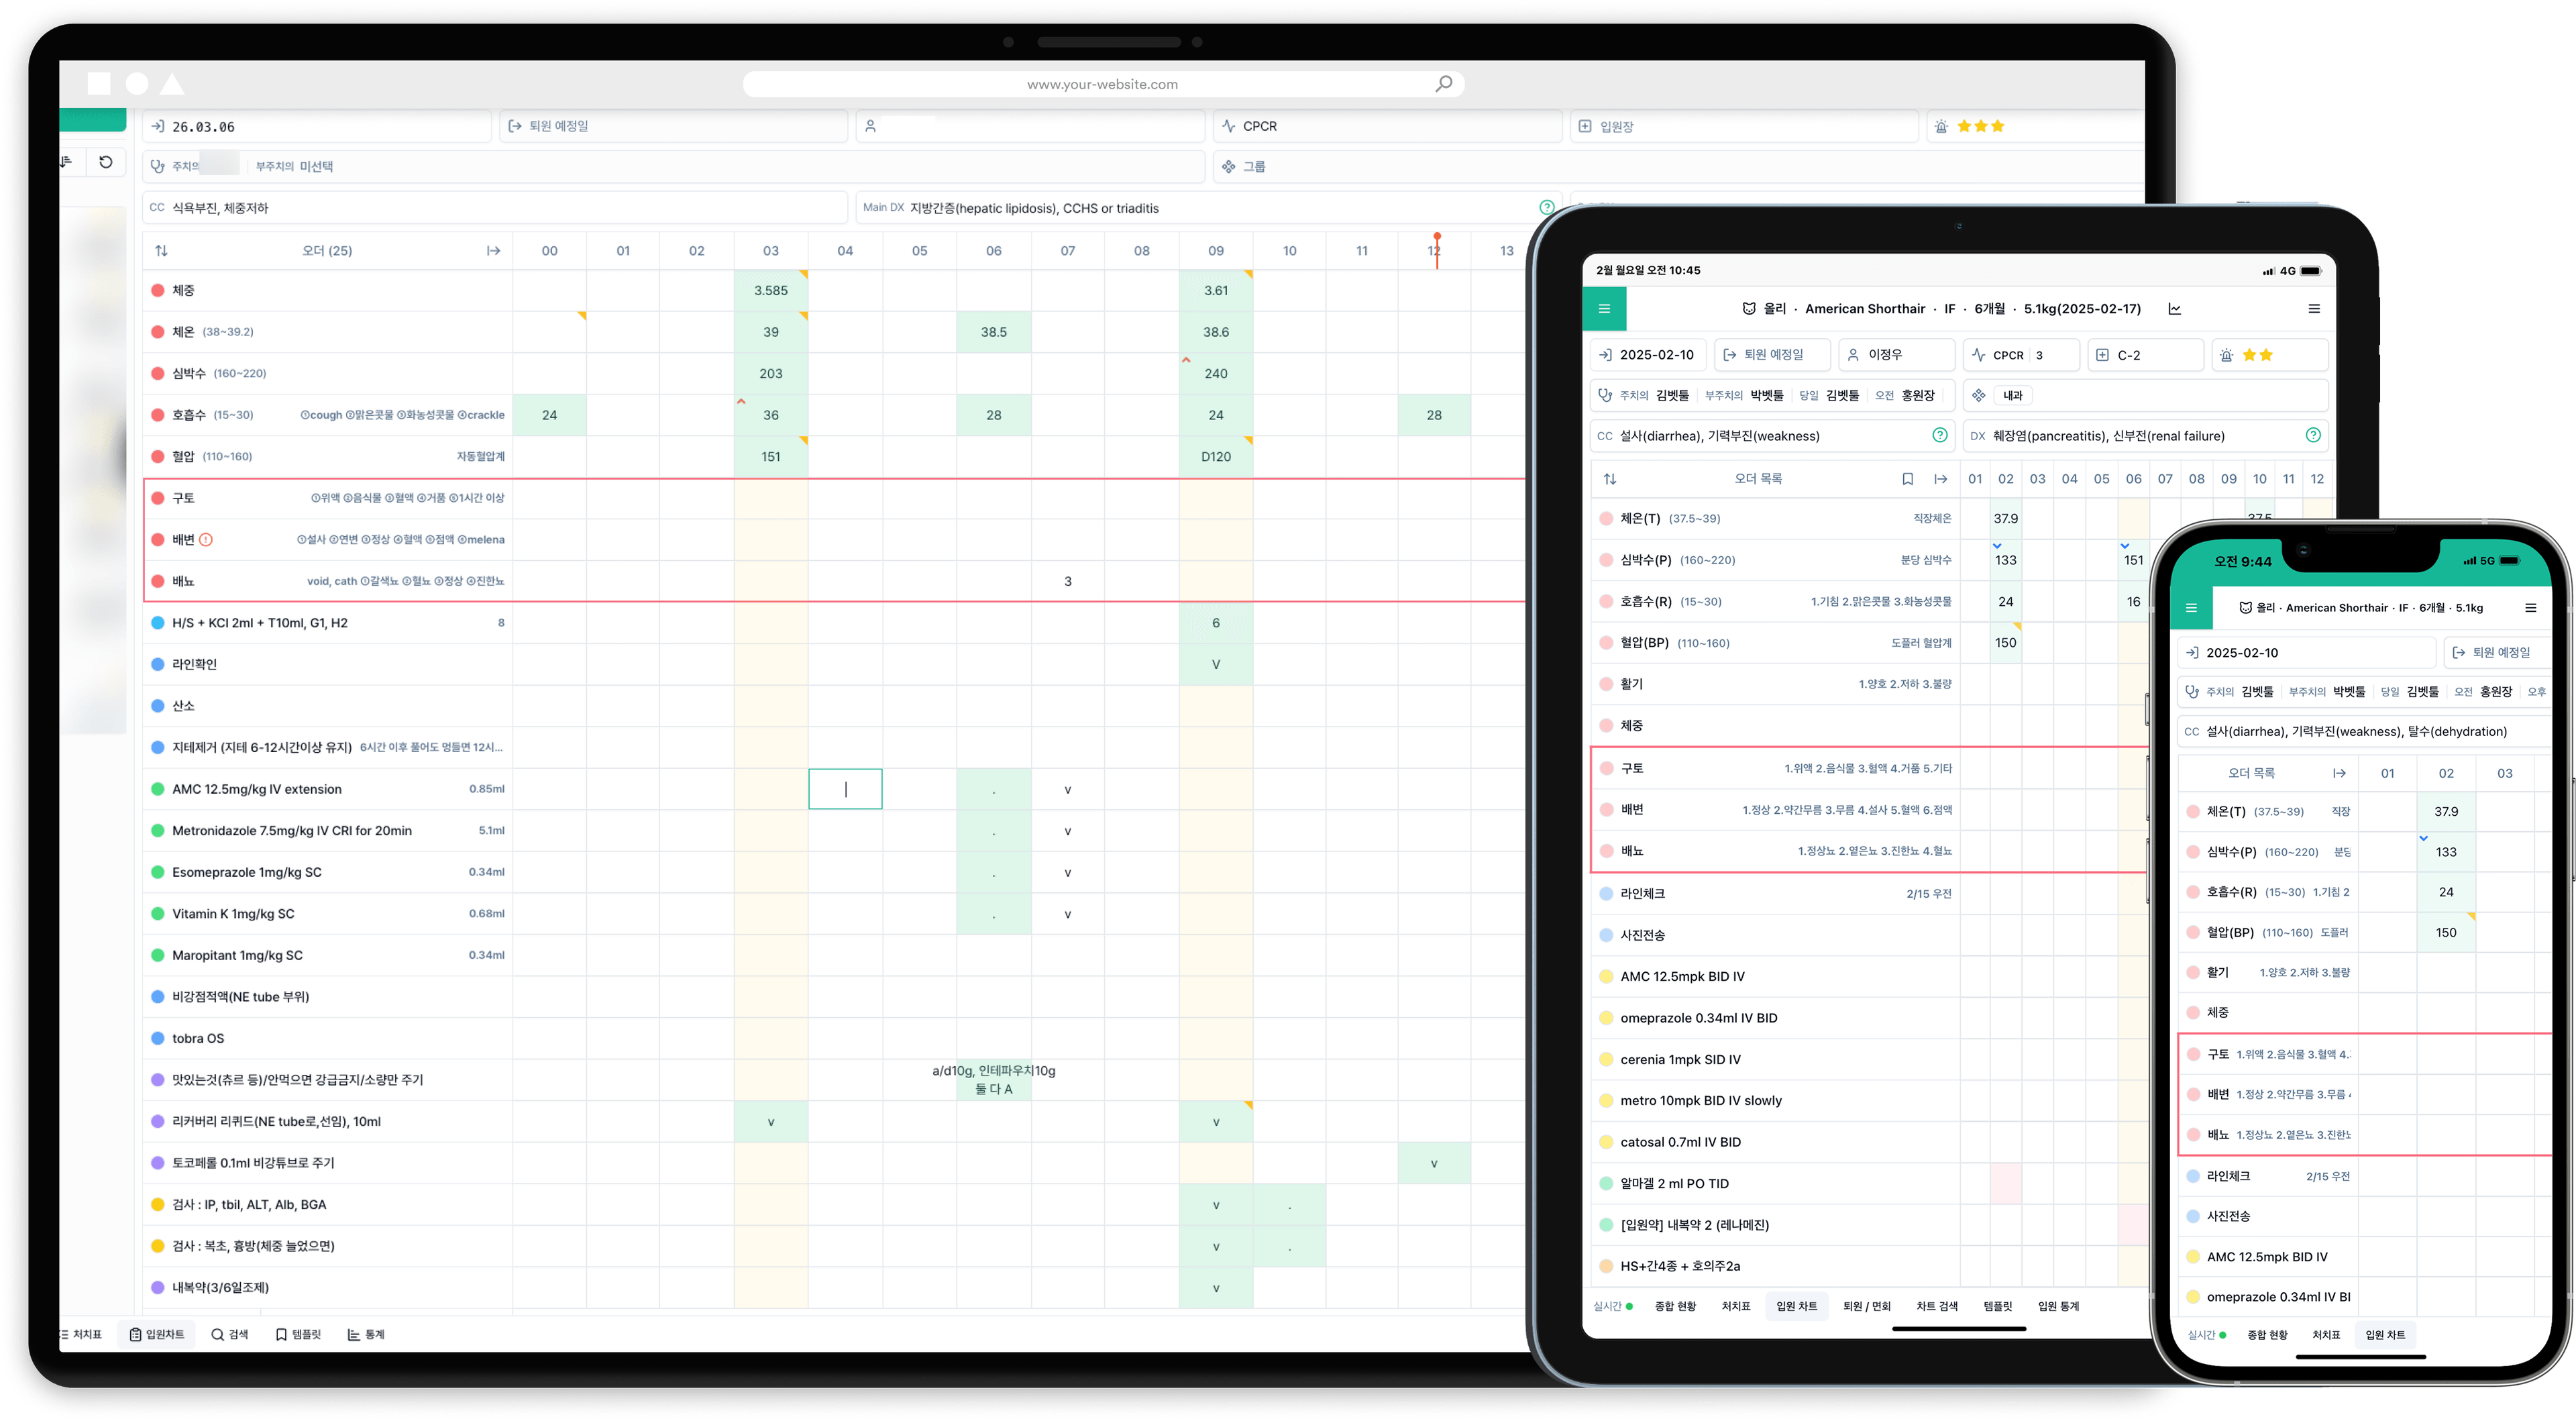The height and width of the screenshot is (1421, 2576).
Task: Open the phone's green hamburger menu button
Action: tap(2191, 608)
